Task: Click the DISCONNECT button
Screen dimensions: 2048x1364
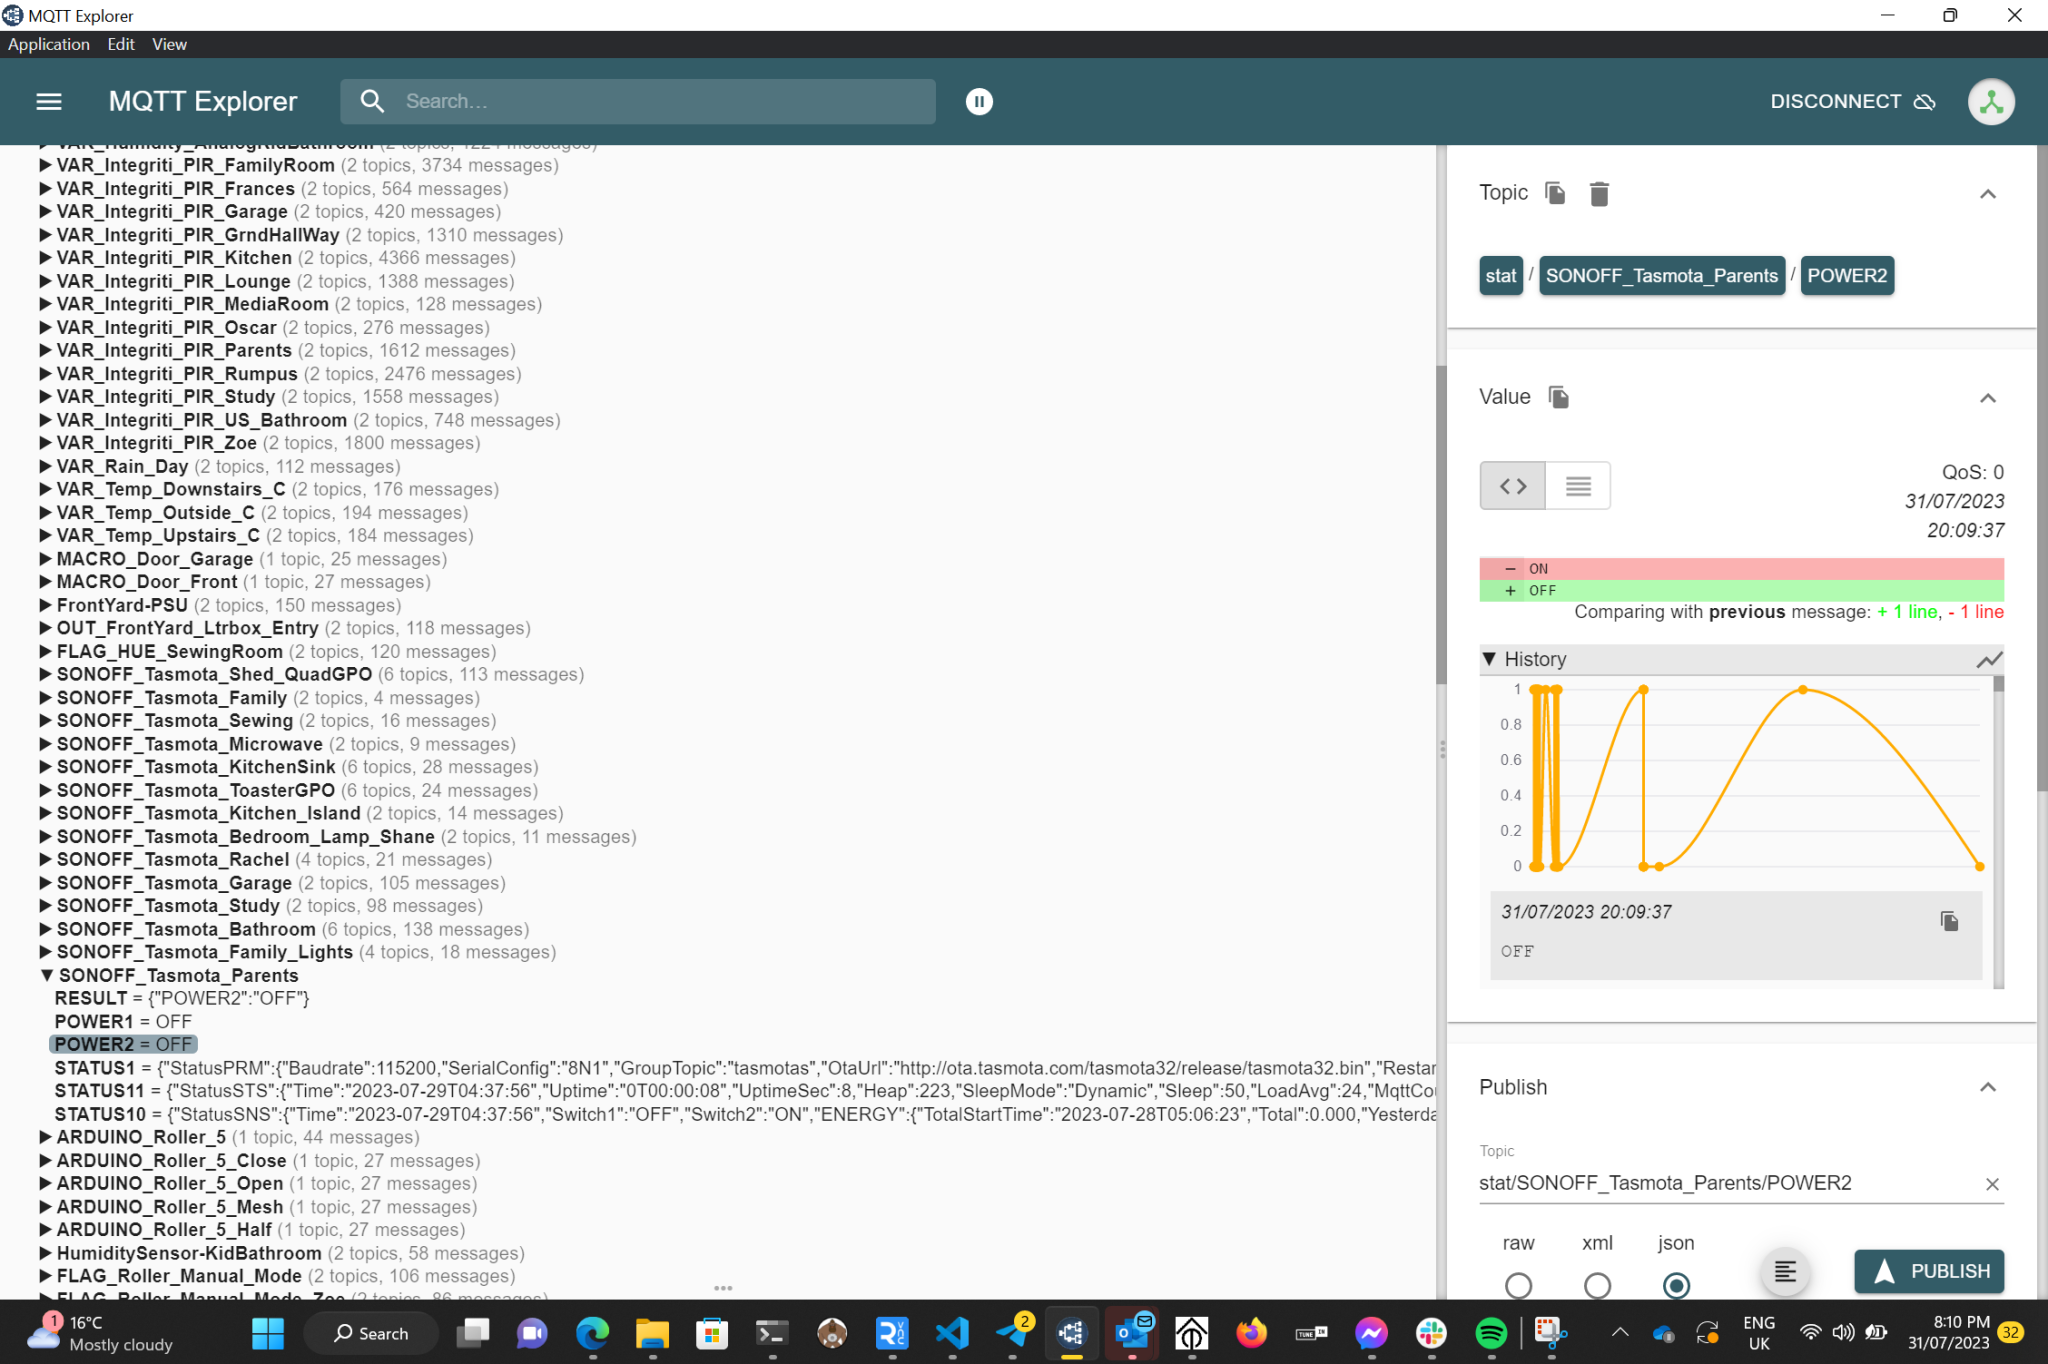Action: tap(1852, 101)
